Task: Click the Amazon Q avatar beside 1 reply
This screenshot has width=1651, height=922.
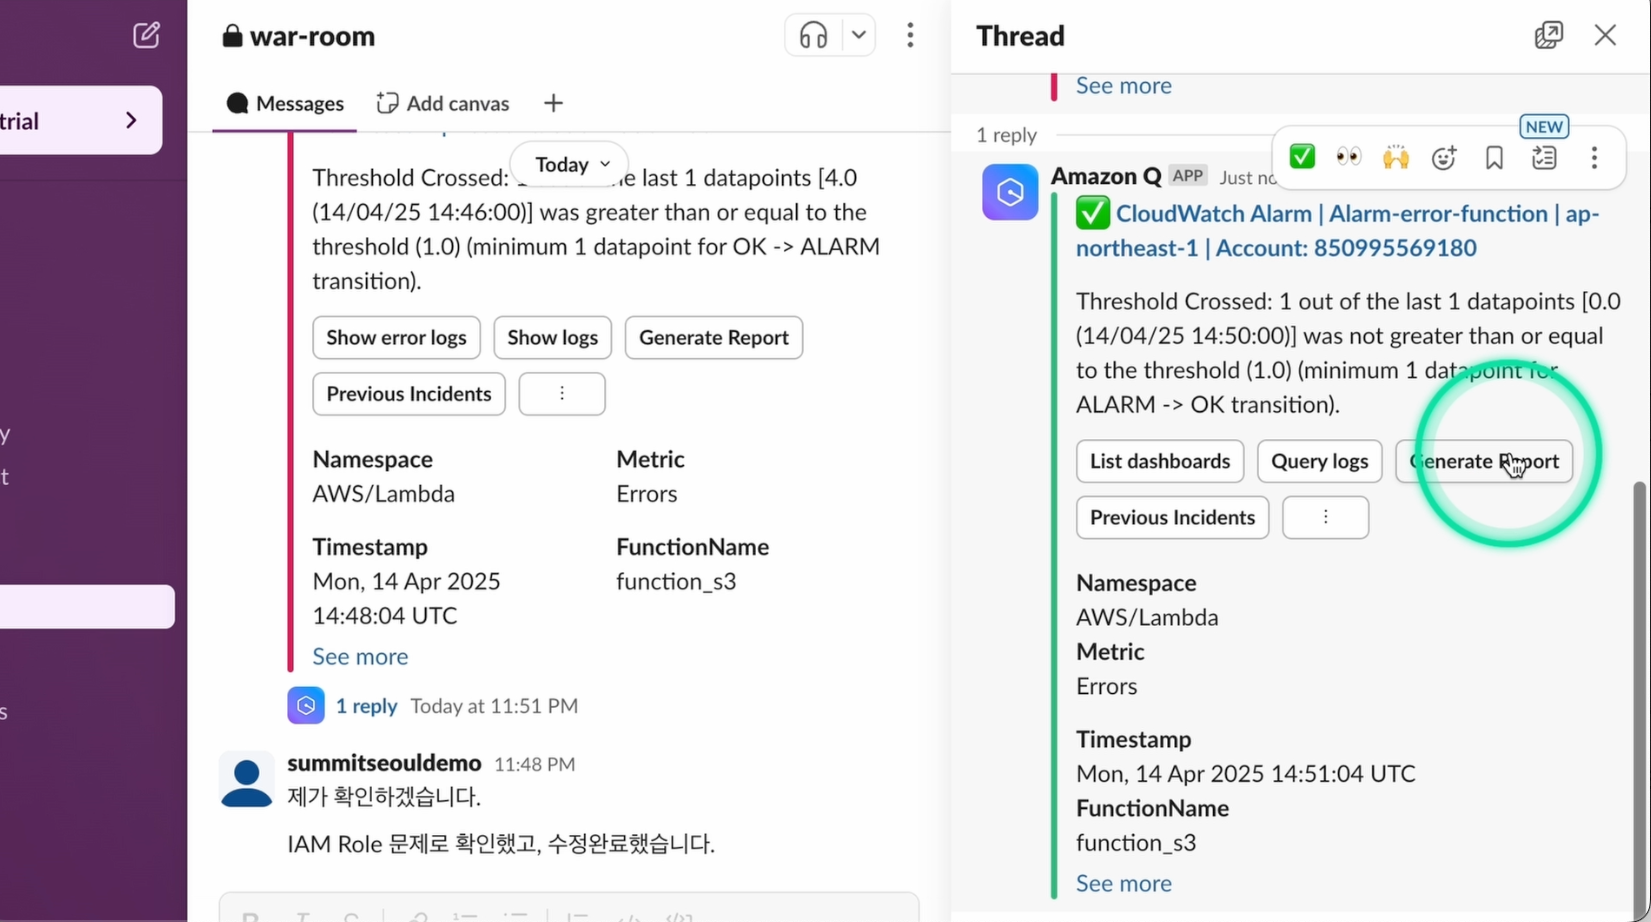Action: [x=306, y=706]
